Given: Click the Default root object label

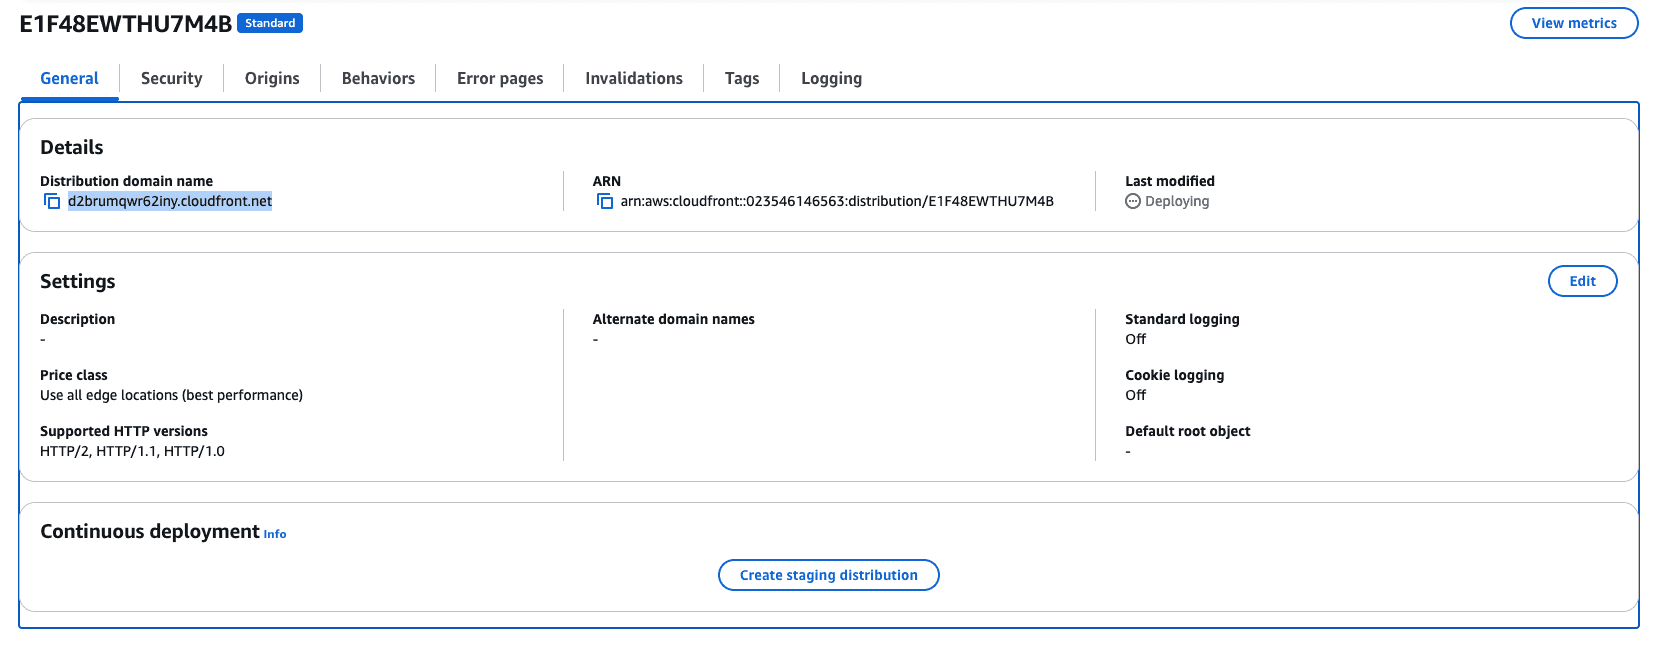Looking at the screenshot, I should [1187, 431].
